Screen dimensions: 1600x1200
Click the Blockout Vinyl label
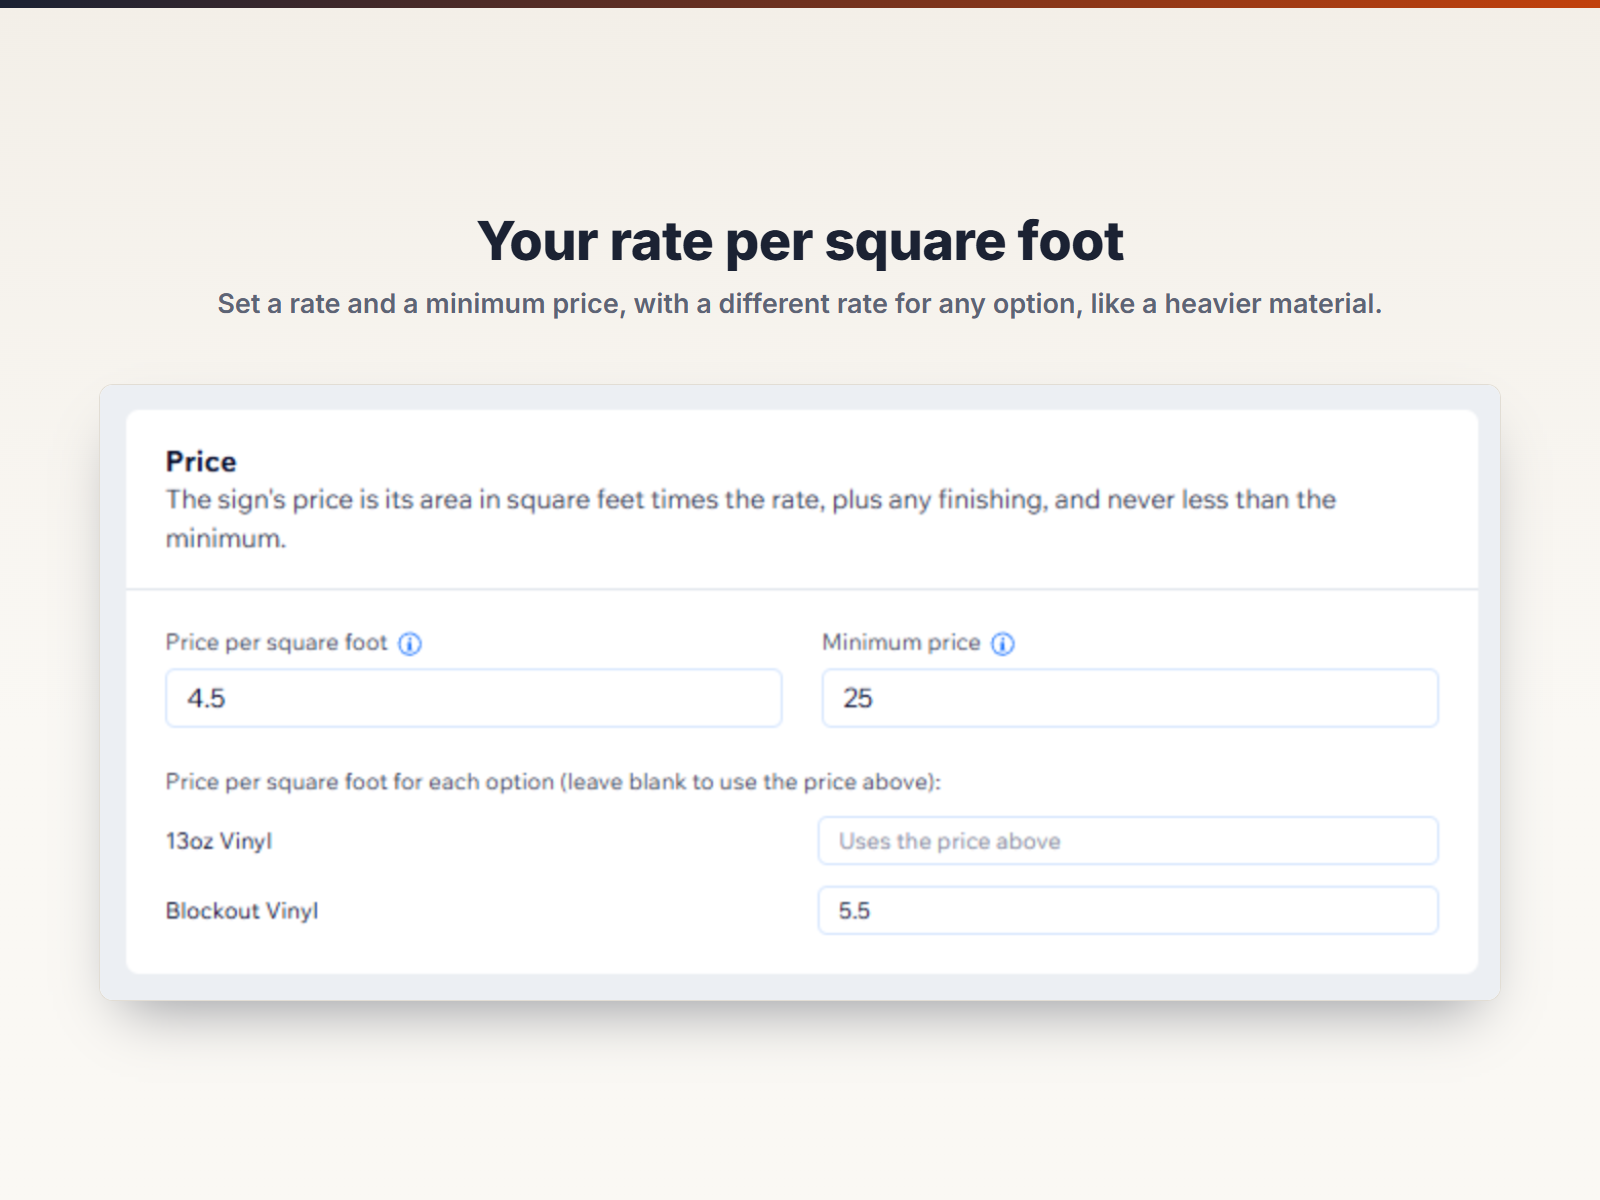[x=242, y=911]
